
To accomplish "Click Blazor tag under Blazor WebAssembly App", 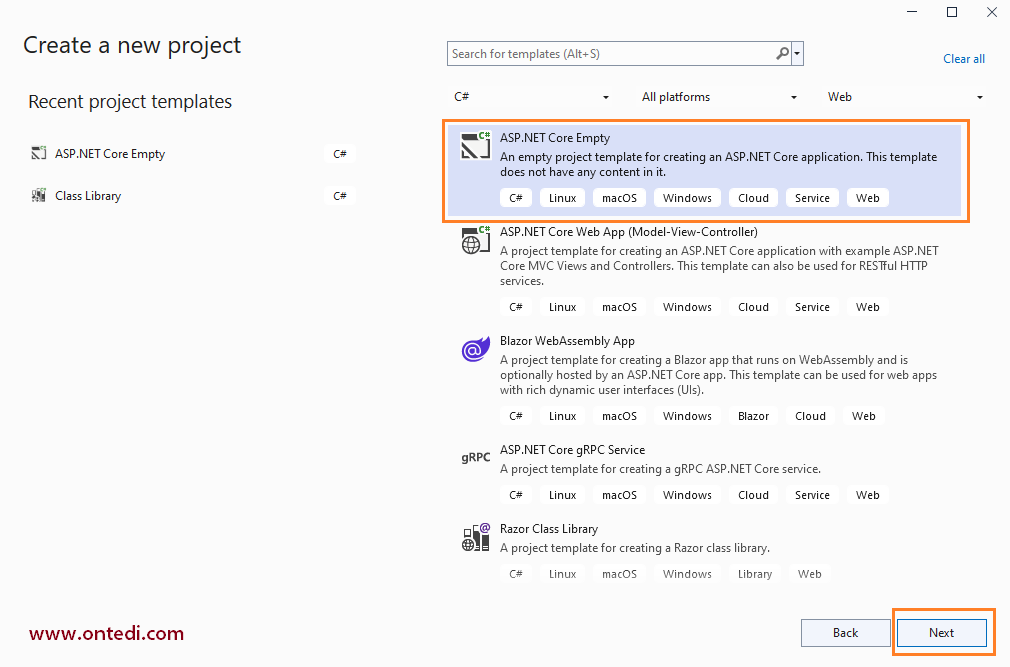I will coord(753,416).
